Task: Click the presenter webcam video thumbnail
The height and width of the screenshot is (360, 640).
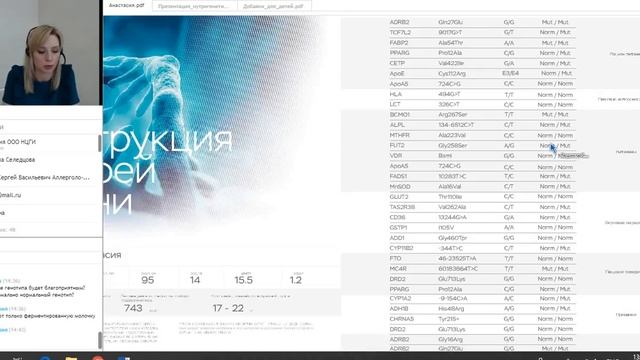Action: click(50, 53)
